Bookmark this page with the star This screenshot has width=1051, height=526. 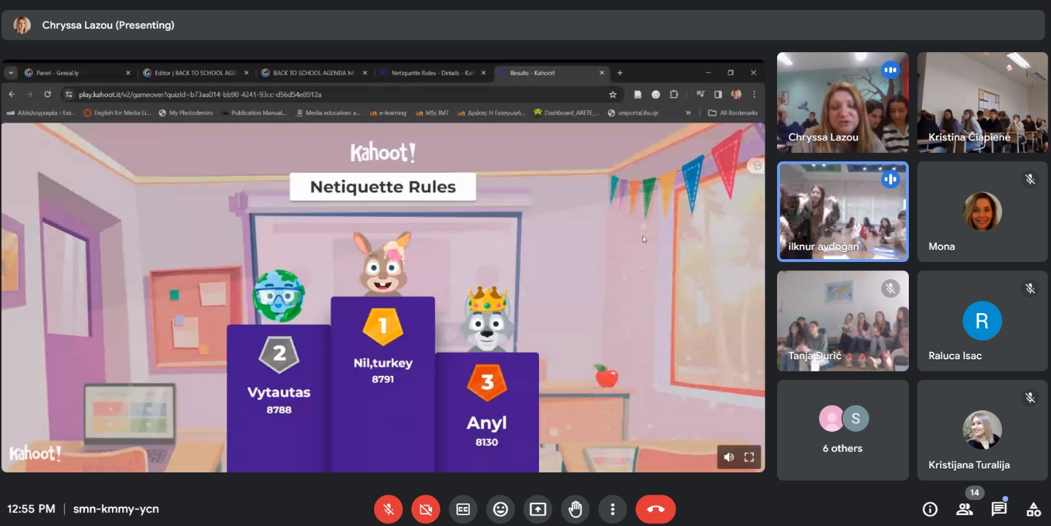point(613,94)
